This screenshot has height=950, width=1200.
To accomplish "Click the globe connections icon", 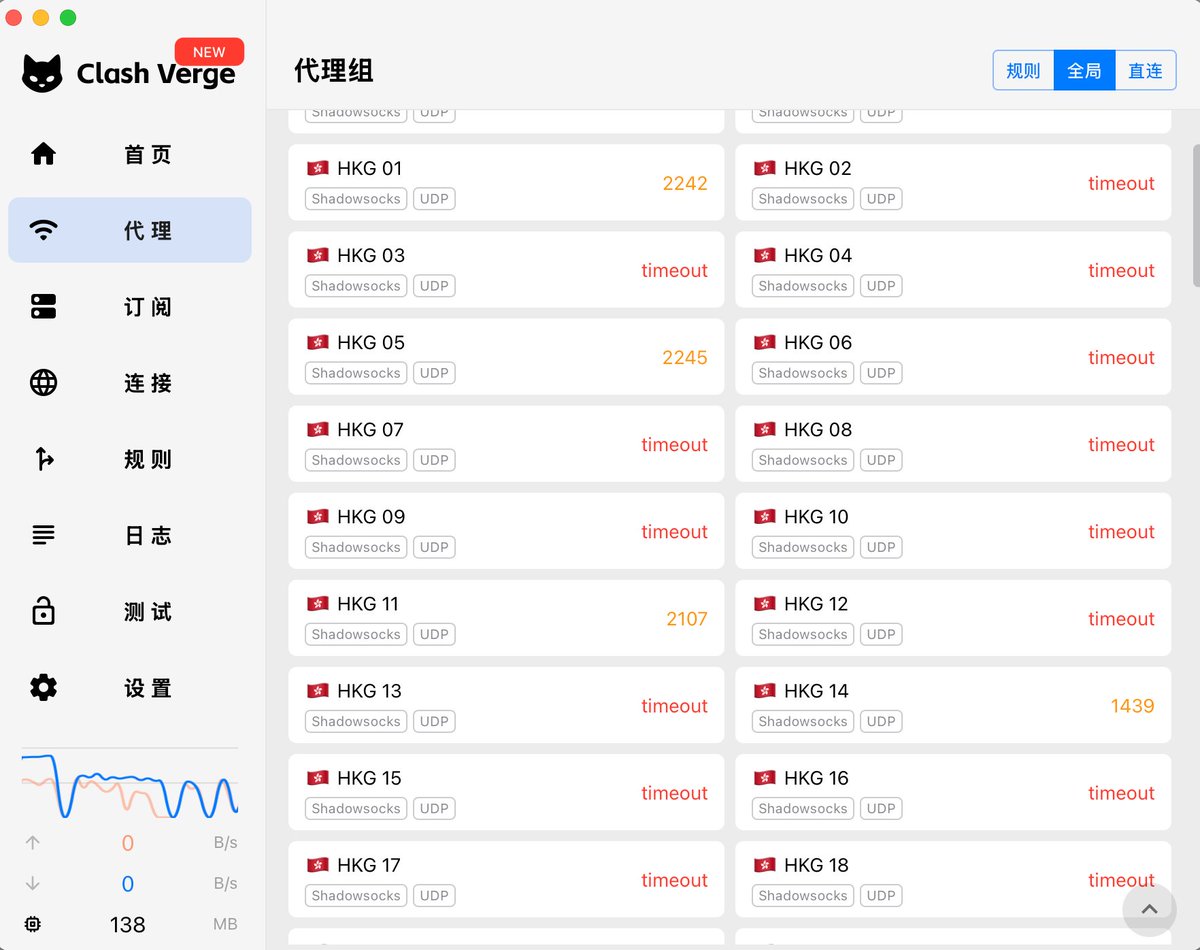I will [x=44, y=383].
